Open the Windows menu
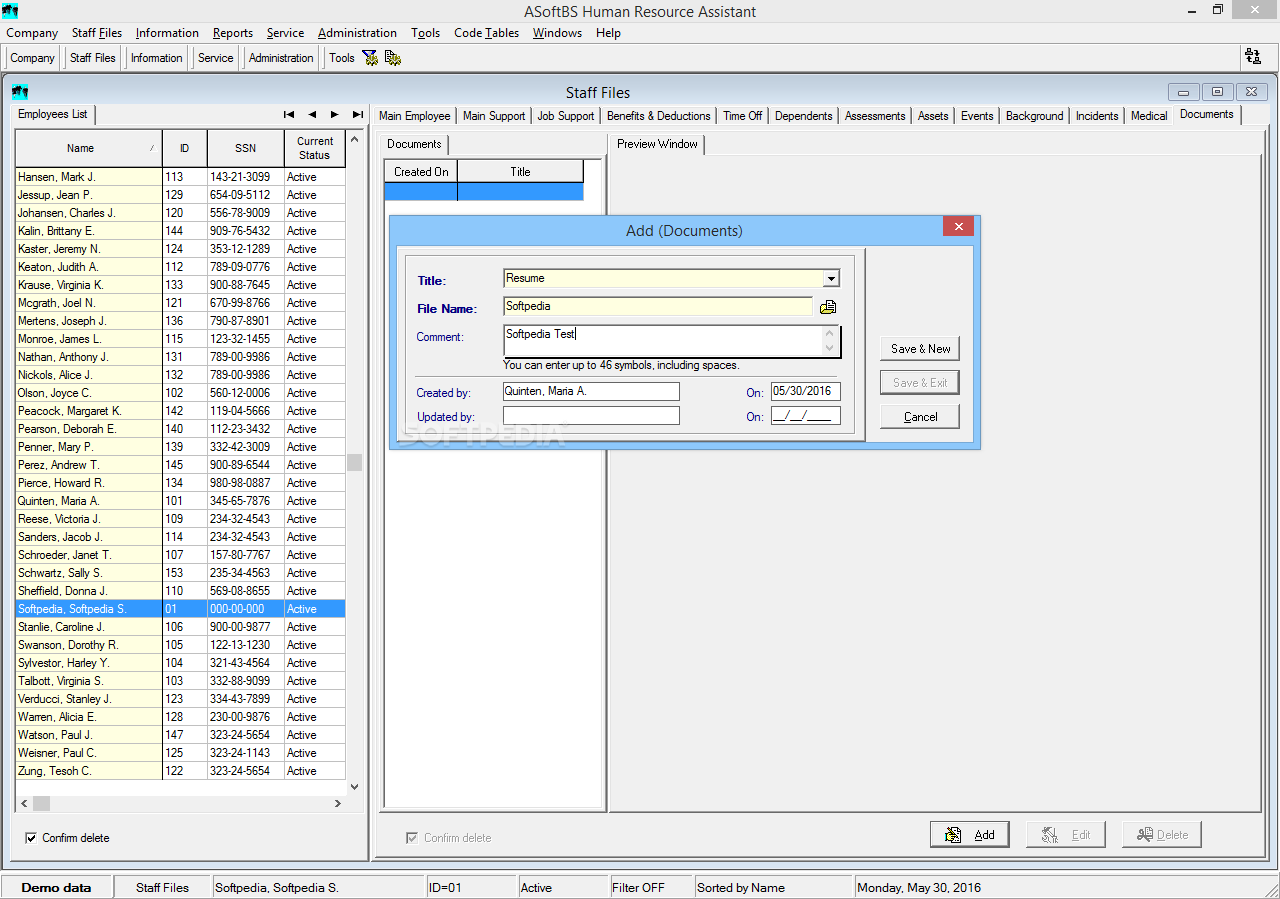1280x899 pixels. point(557,33)
